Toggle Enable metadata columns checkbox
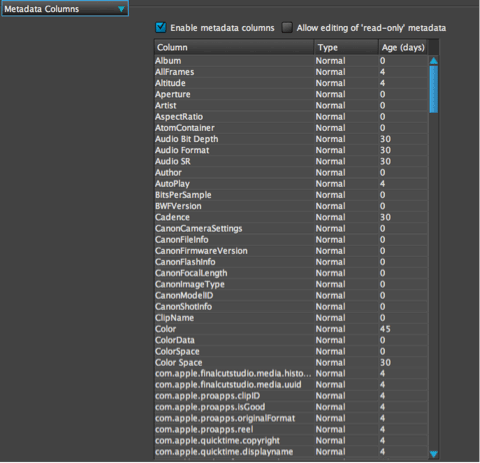480x463 pixels. 161,28
